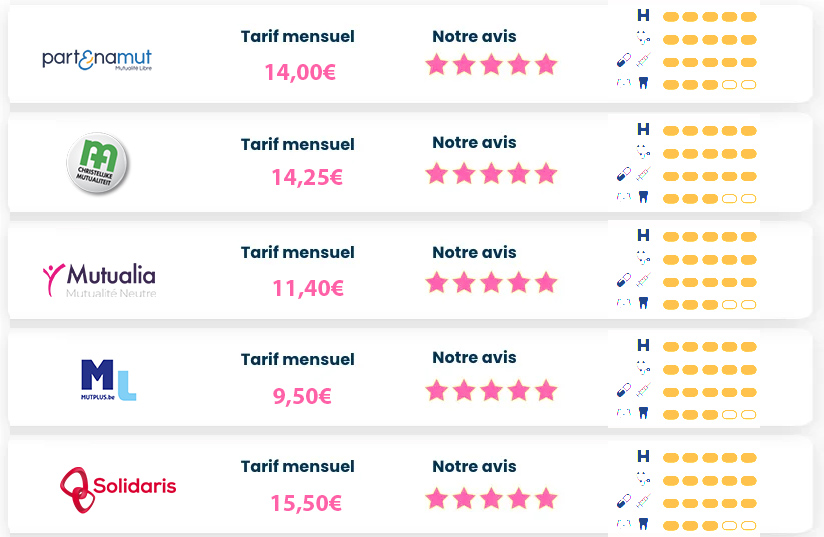Click the MutPlus.be ML logo
This screenshot has height=537, width=824.
point(109,380)
